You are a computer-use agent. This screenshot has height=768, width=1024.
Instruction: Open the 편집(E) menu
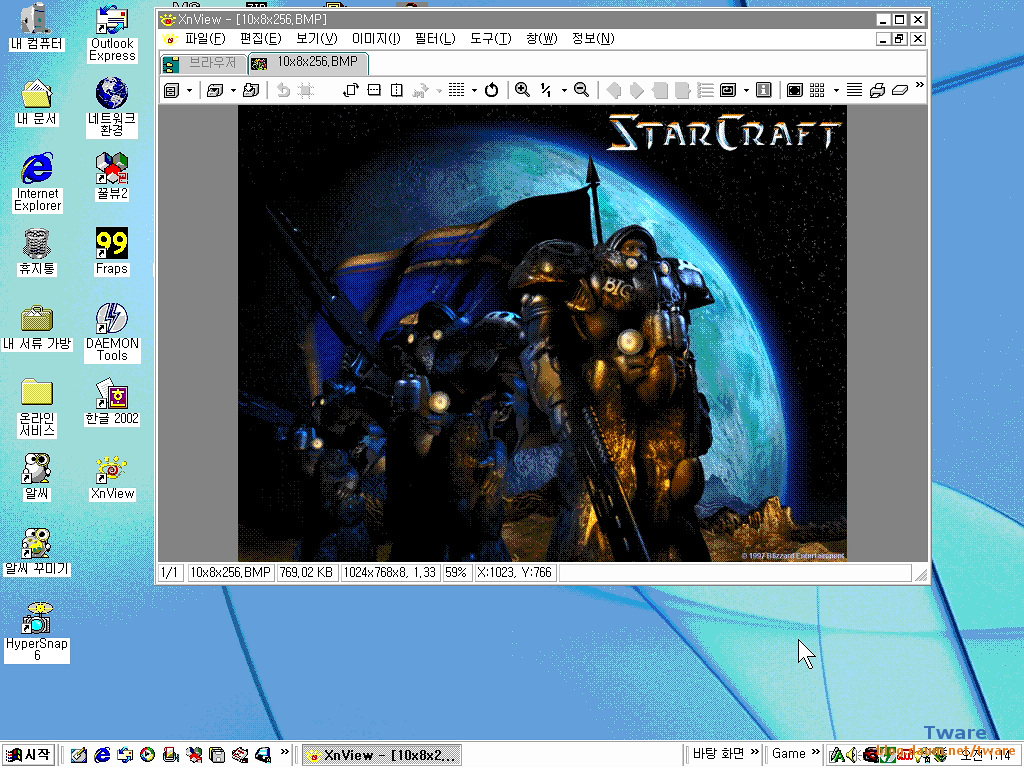[261, 39]
